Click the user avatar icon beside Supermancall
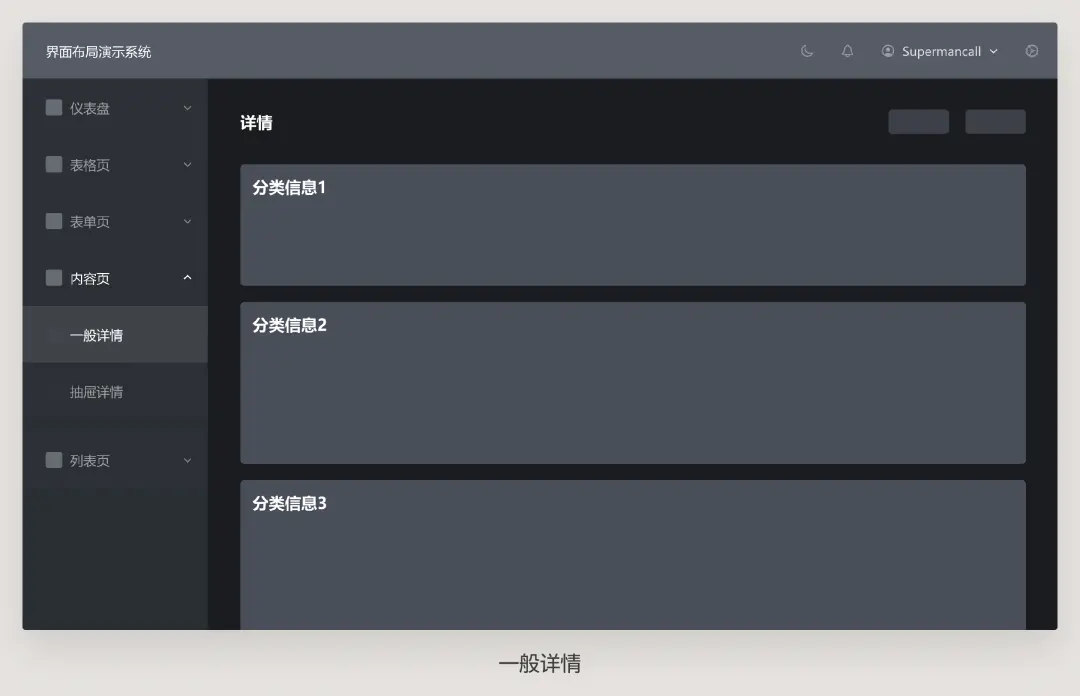Image resolution: width=1080 pixels, height=696 pixels. pyautogui.click(x=888, y=51)
